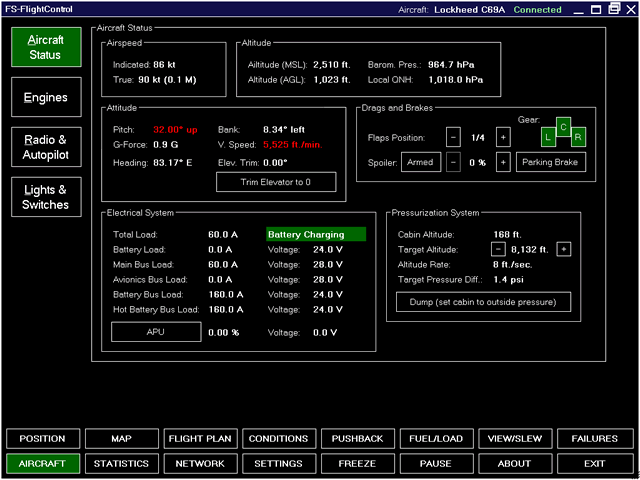Viewport: 640px width, 480px height.
Task: Toggle the left gear indicator L
Action: pos(549,137)
